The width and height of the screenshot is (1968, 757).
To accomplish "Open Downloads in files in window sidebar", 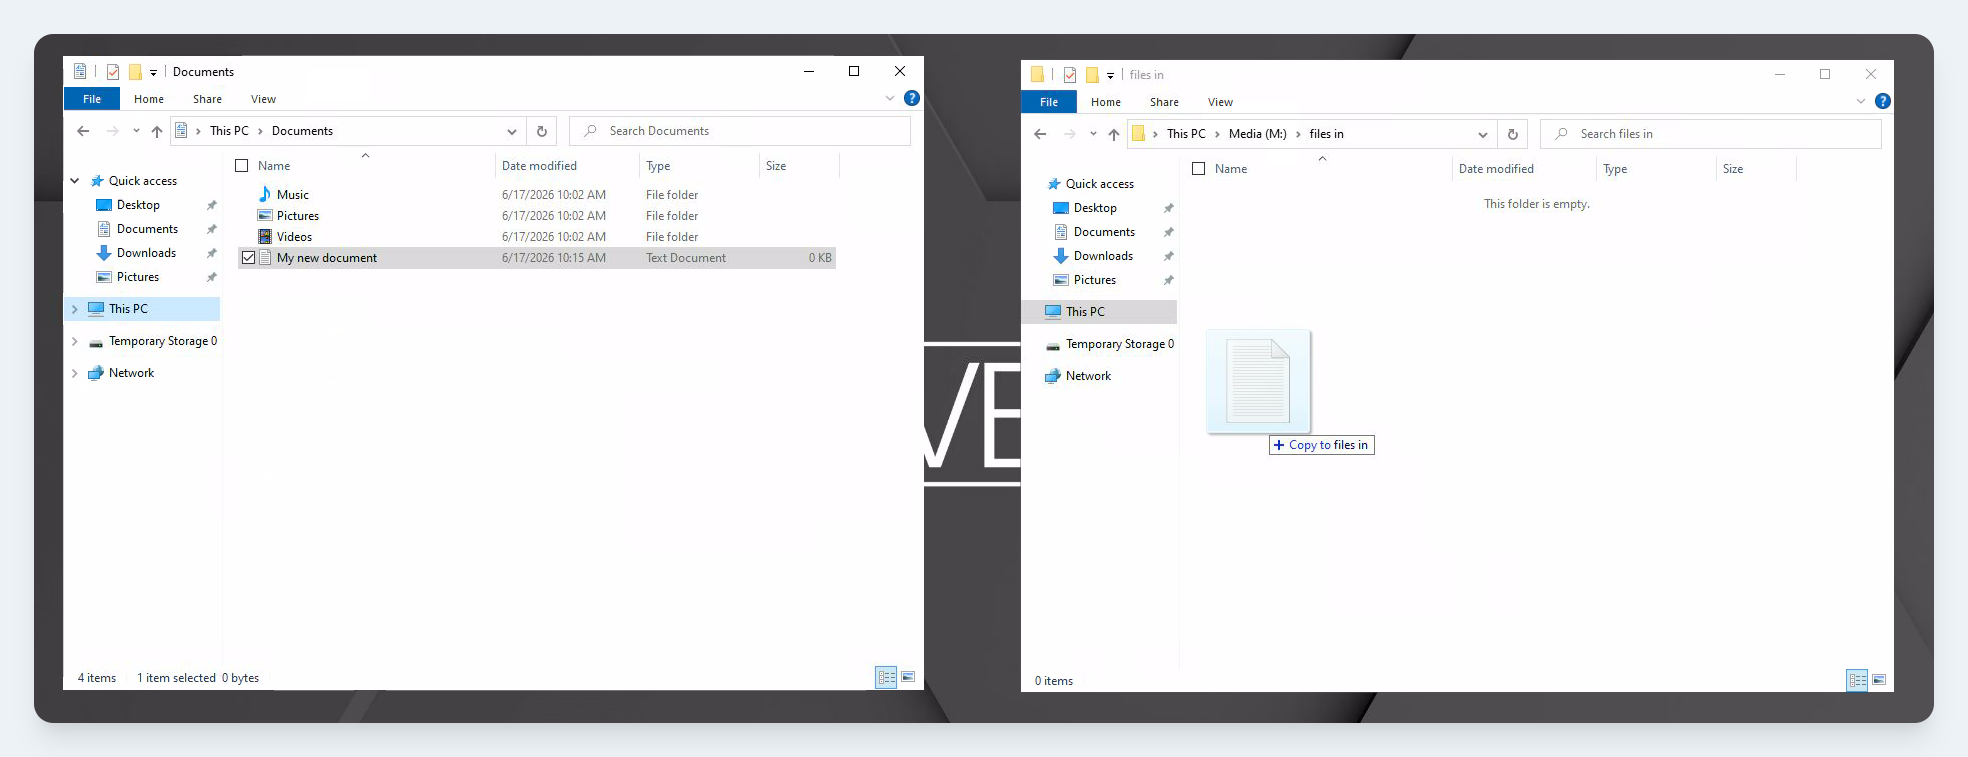I will point(1103,256).
